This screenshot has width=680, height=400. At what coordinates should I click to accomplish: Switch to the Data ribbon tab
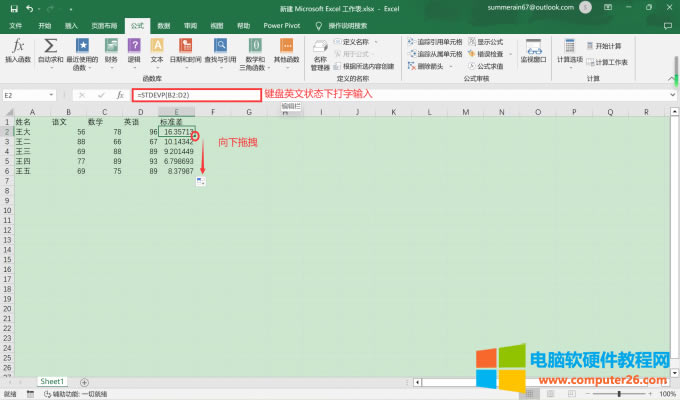[x=163, y=25]
